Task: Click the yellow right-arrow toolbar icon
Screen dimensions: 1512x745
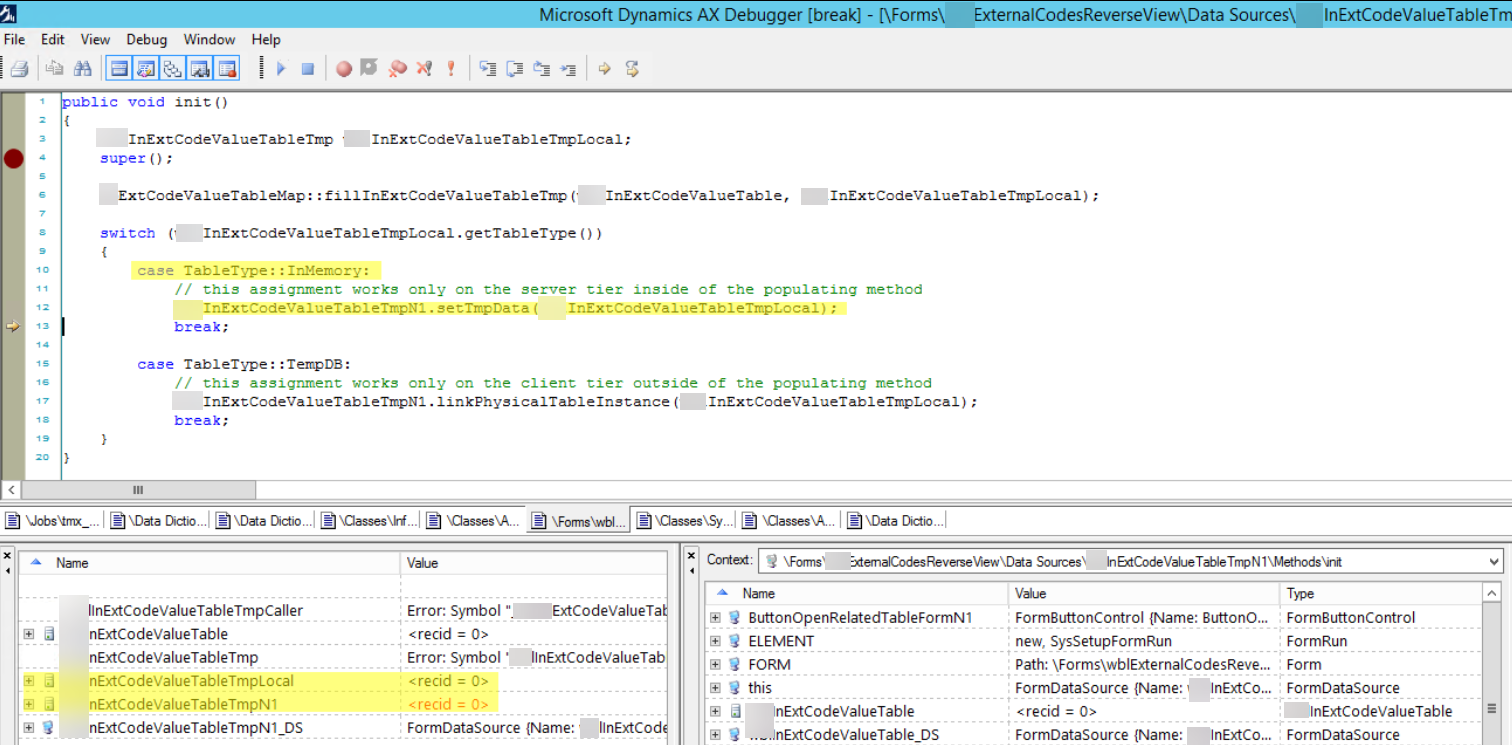Action: coord(605,68)
